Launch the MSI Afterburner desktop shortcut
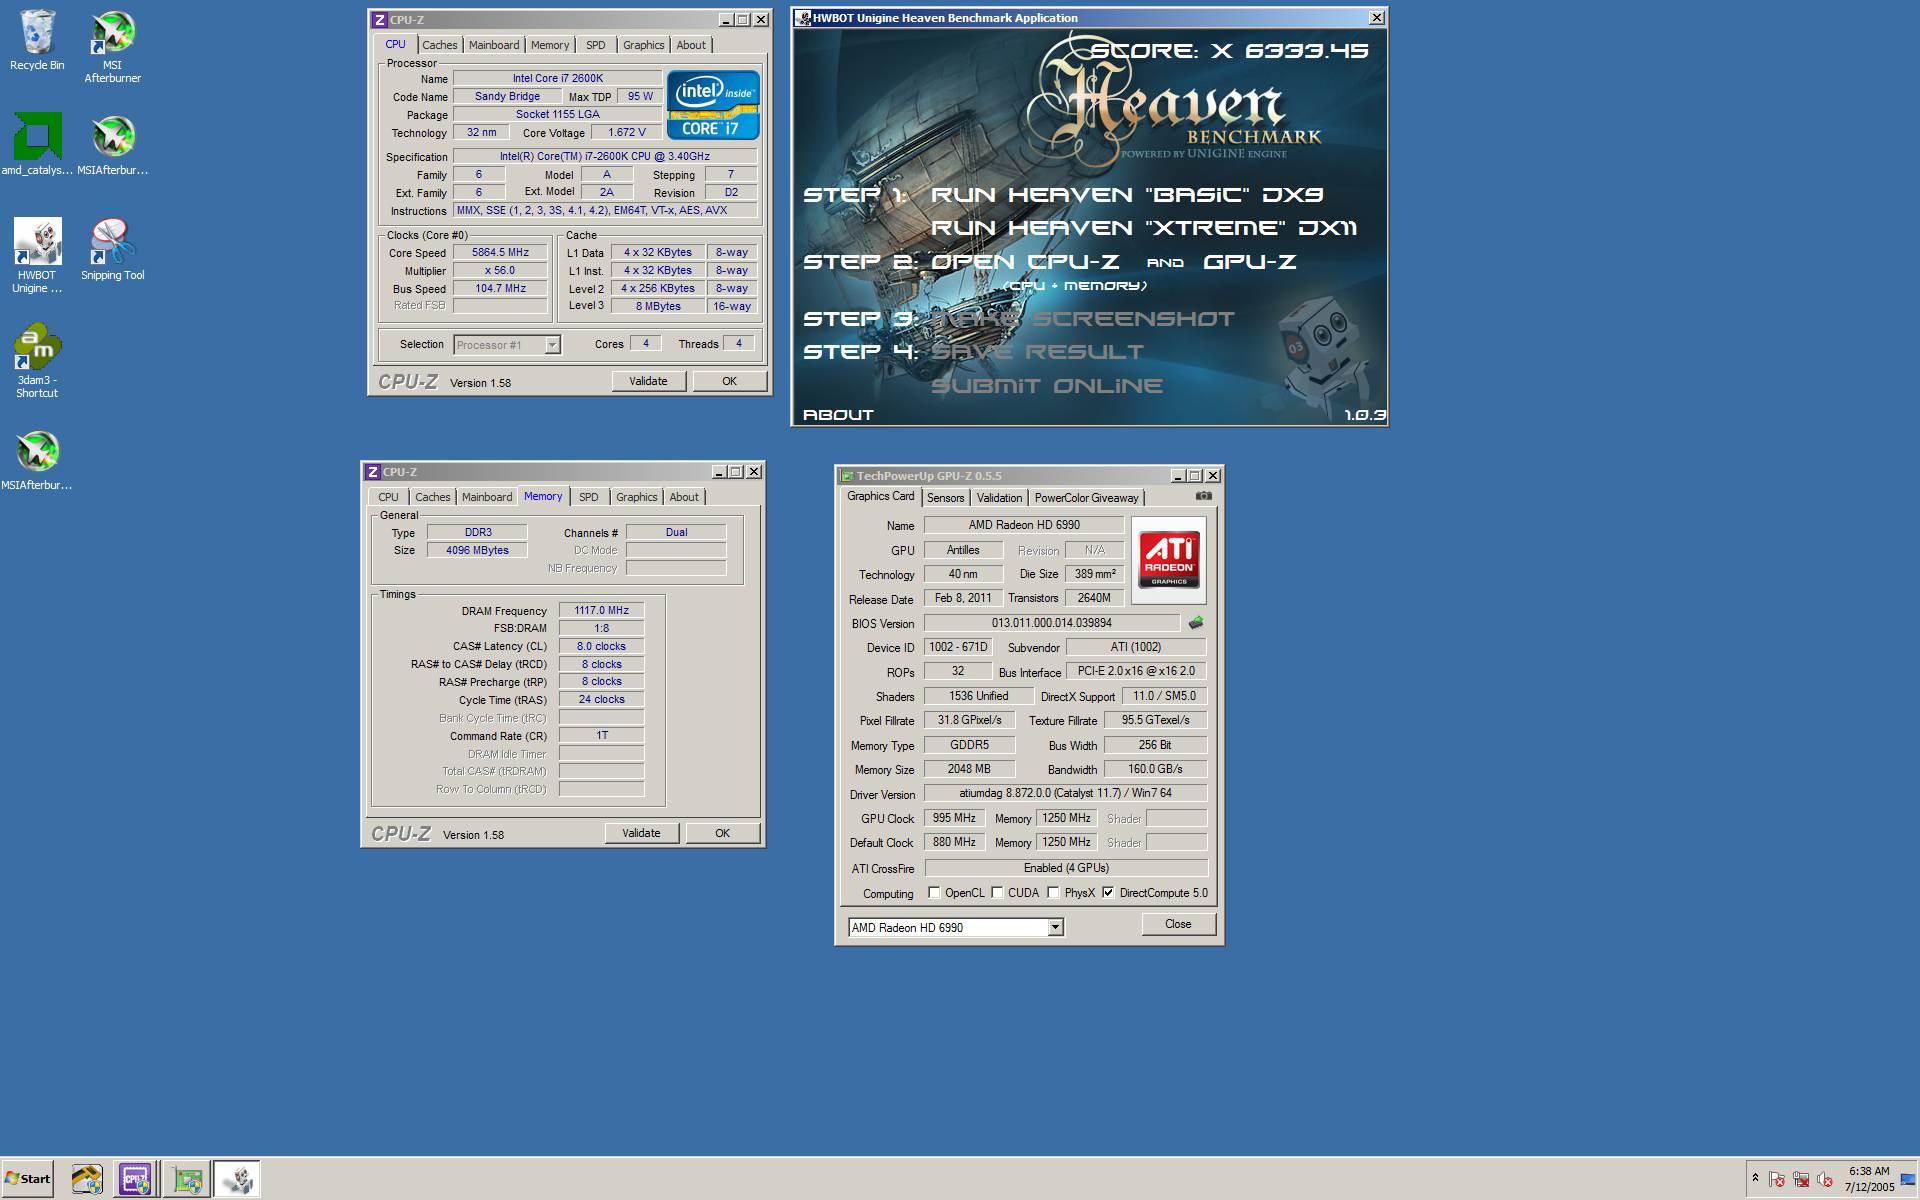This screenshot has height=1200, width=1920. click(112, 46)
